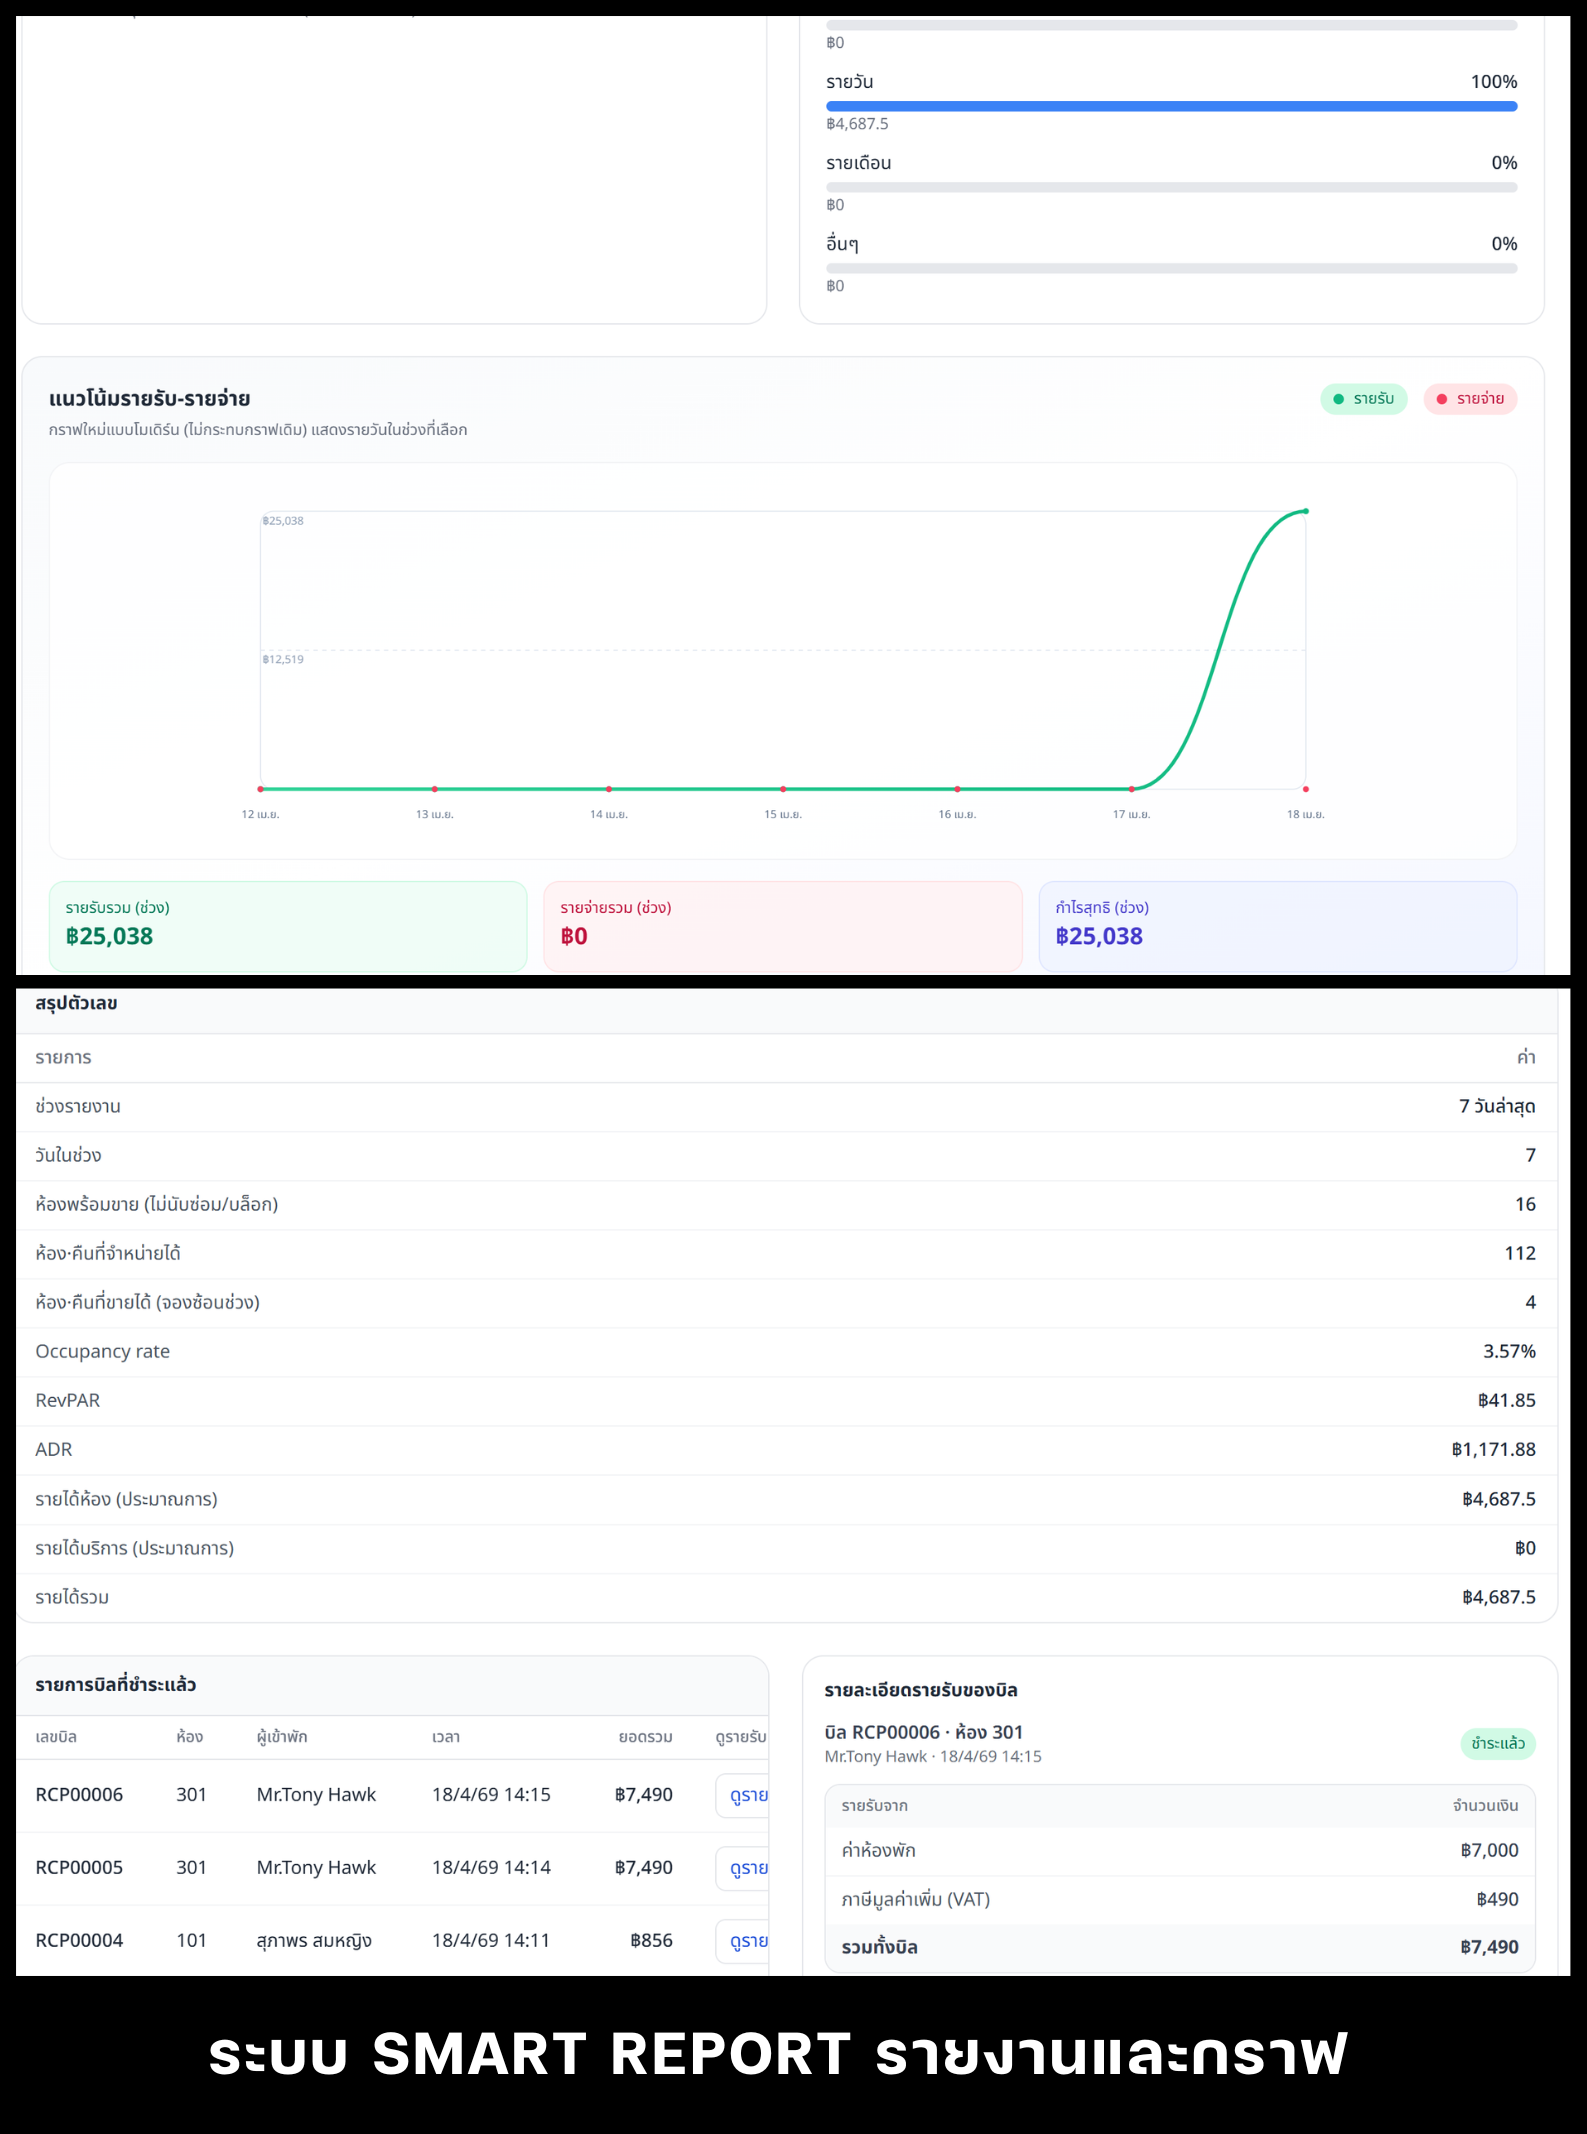This screenshot has width=1587, height=2134.
Task: Click guest name สุภาพร สมหญิง in bill list
Action: click(314, 1941)
